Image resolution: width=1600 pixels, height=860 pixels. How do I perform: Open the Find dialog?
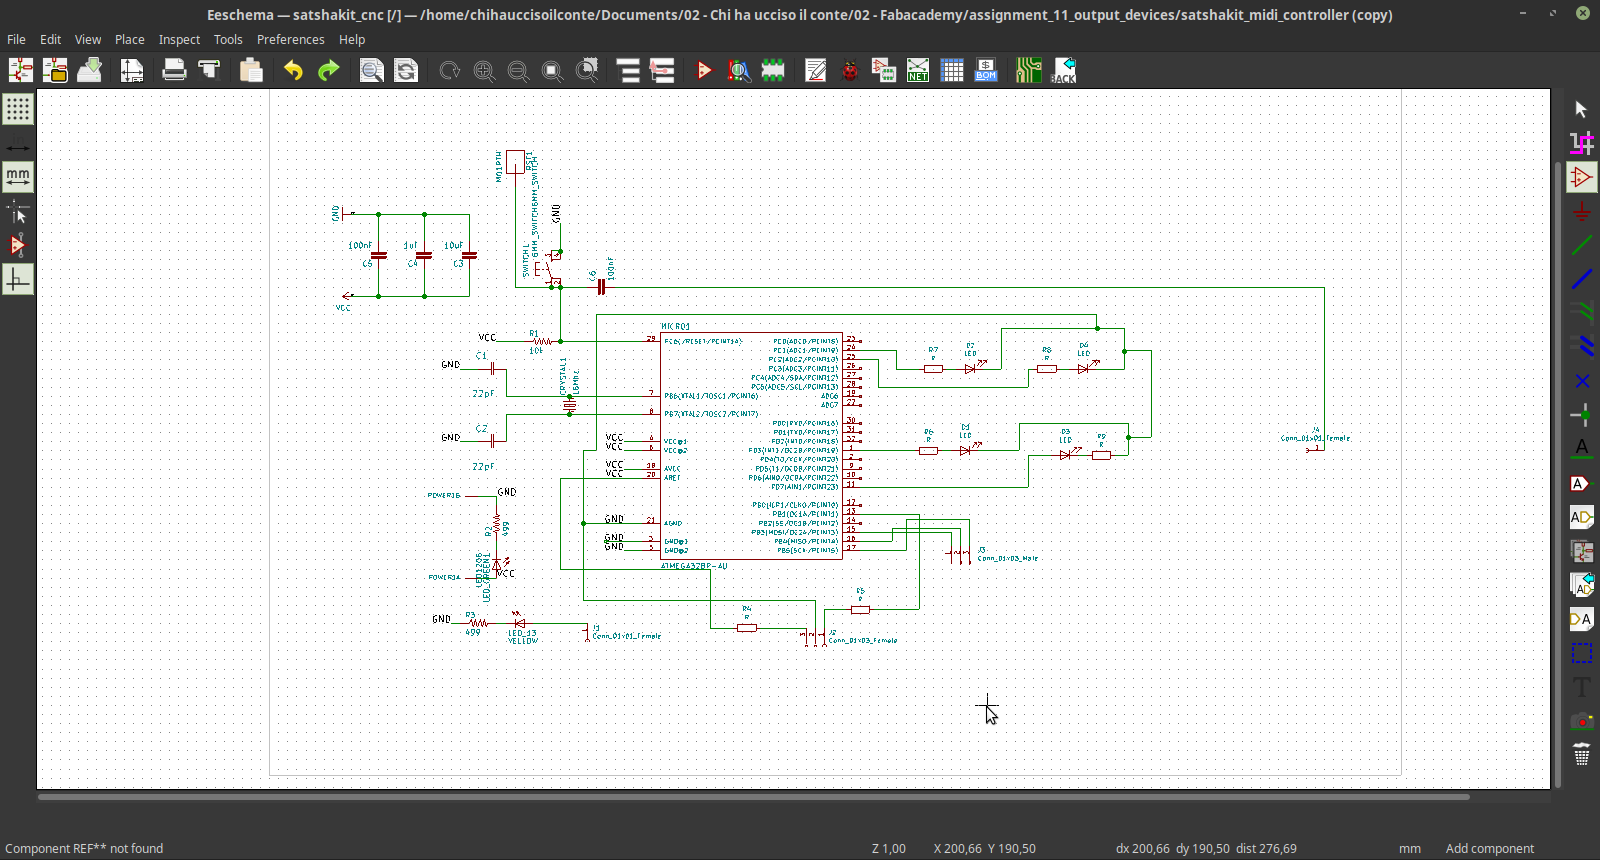click(x=371, y=70)
